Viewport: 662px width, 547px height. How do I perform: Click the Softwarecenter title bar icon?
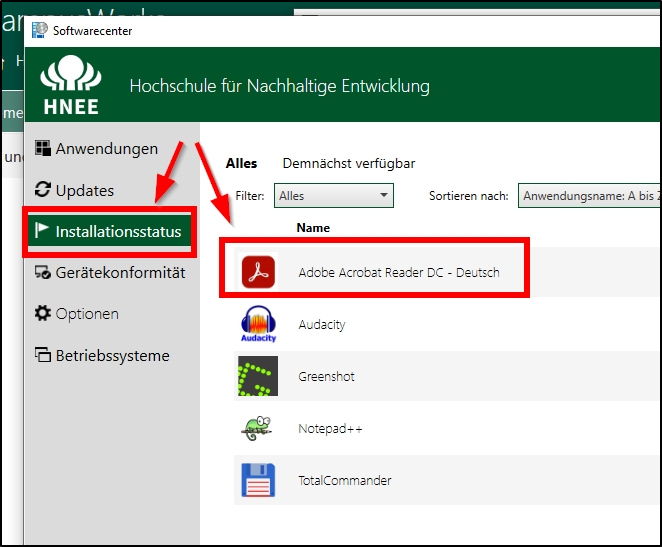38,30
